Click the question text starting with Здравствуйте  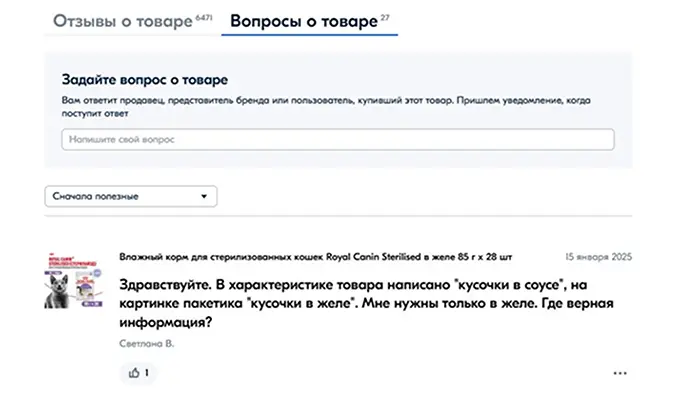pyautogui.click(x=366, y=303)
